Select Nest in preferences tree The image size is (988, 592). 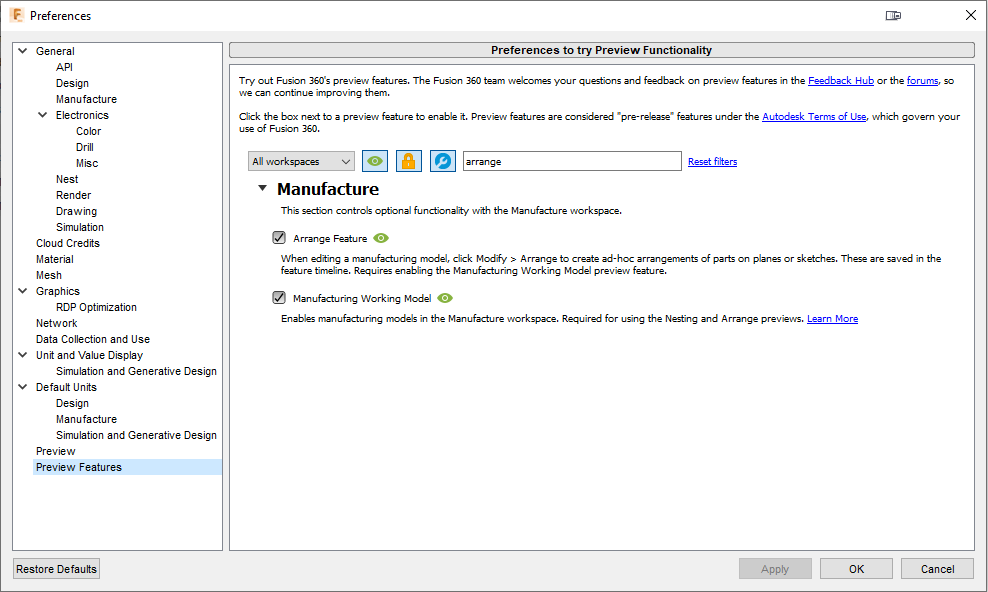pyautogui.click(x=67, y=179)
